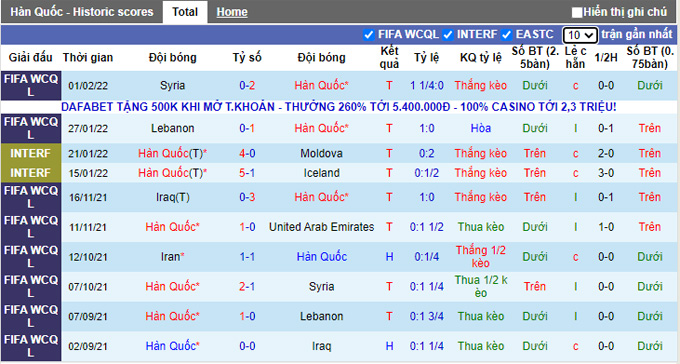Open the 2-1 score on 07/10/21
The width and height of the screenshot is (680, 364).
click(x=247, y=287)
